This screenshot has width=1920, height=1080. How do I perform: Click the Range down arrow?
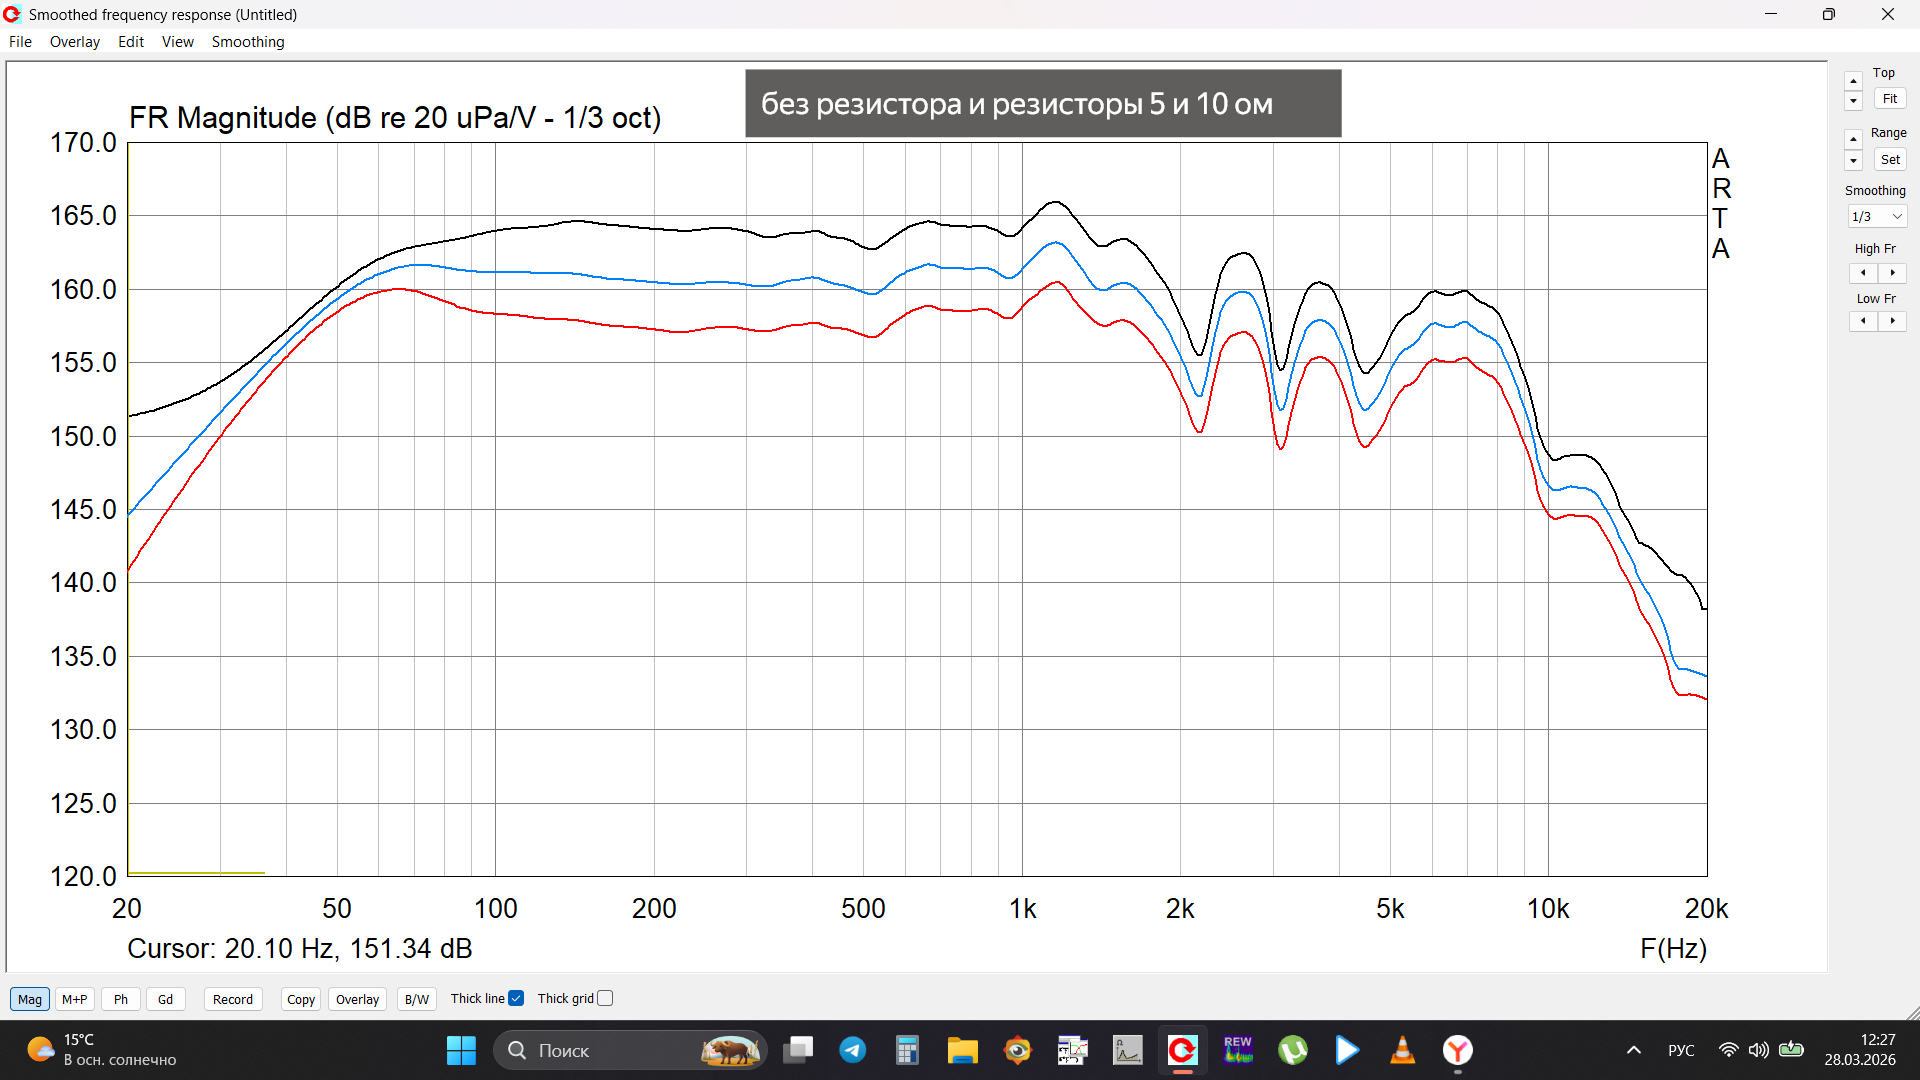pos(1853,161)
